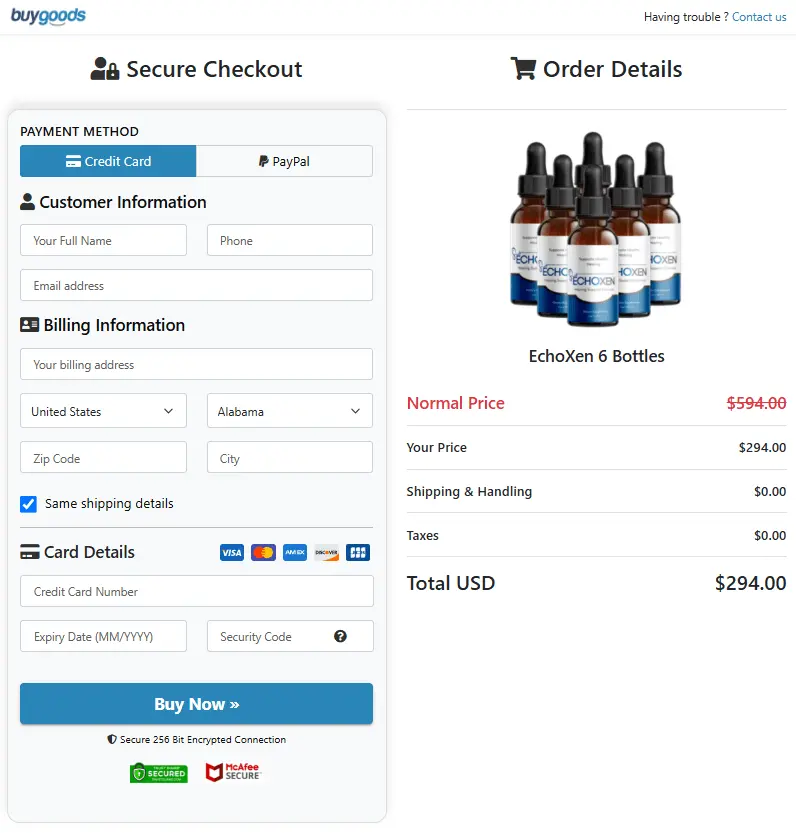The width and height of the screenshot is (796, 833).
Task: Change the state from Alabama
Action: click(x=289, y=410)
